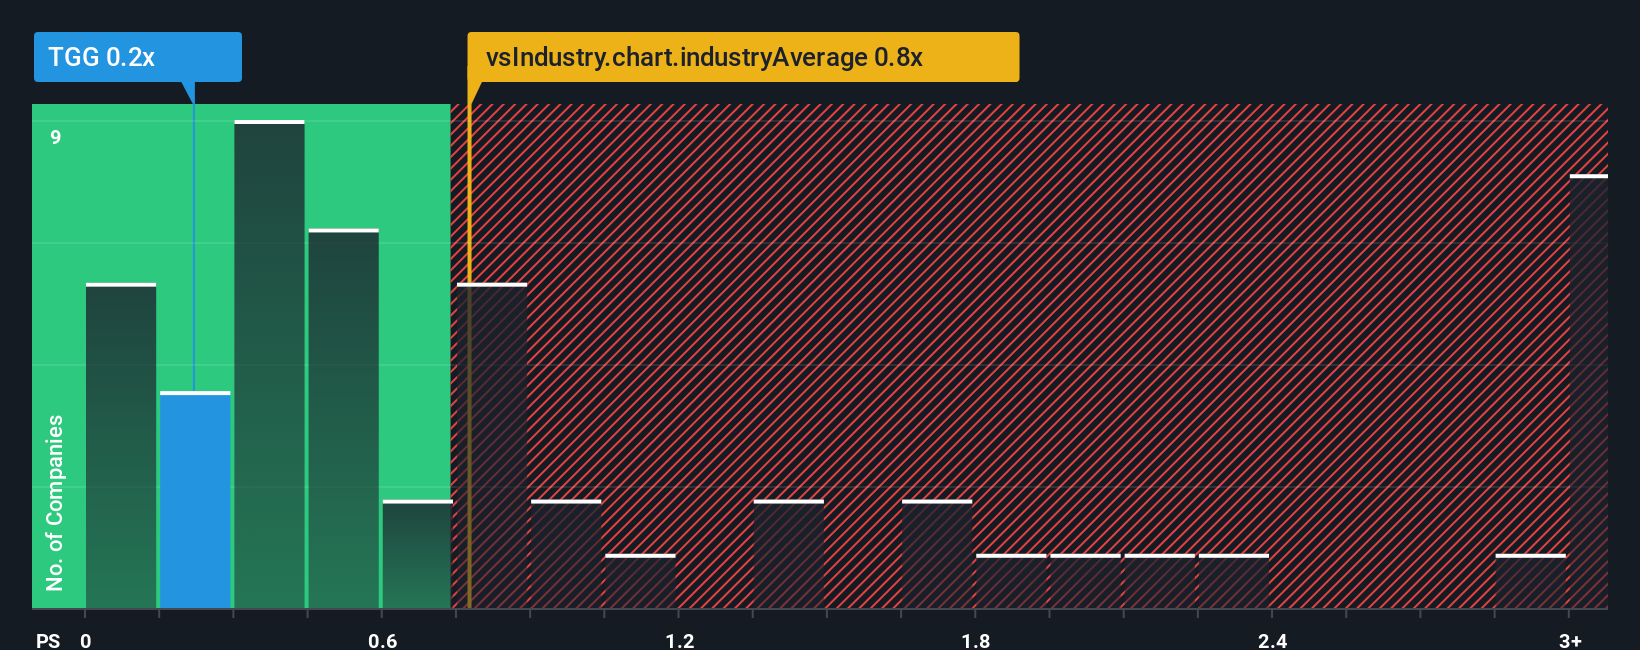
Task: Click the 'No. of Companies' axis label
Action: click(55, 502)
